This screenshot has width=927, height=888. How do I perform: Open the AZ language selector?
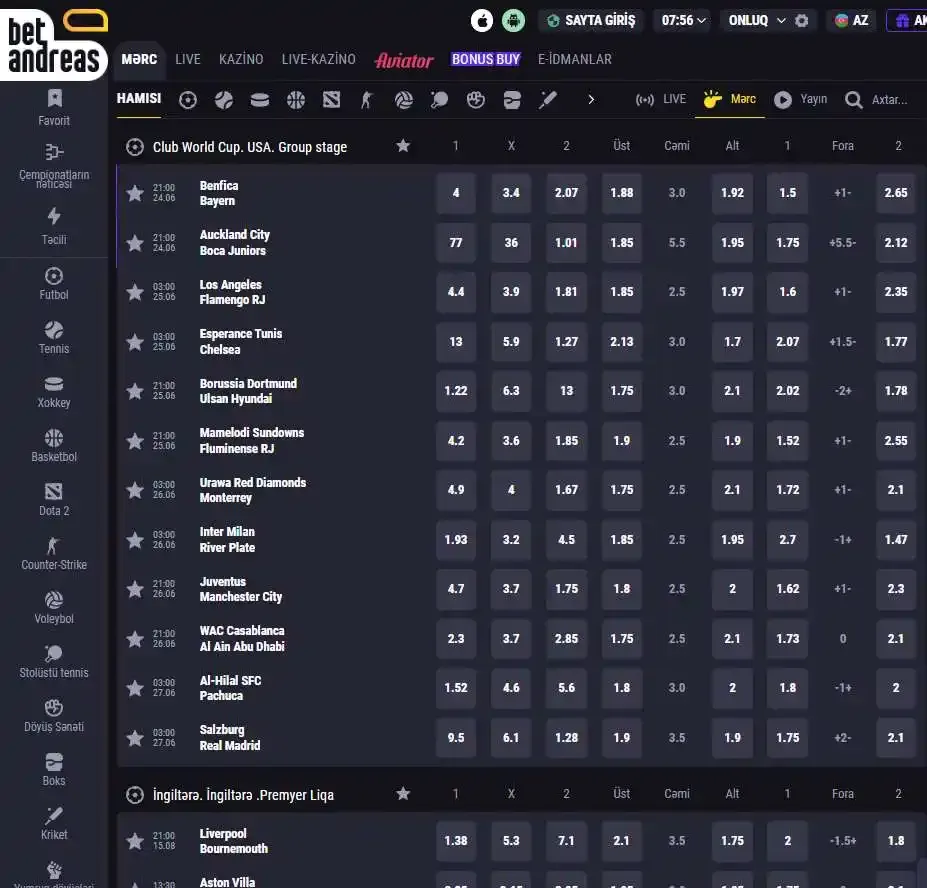click(851, 21)
